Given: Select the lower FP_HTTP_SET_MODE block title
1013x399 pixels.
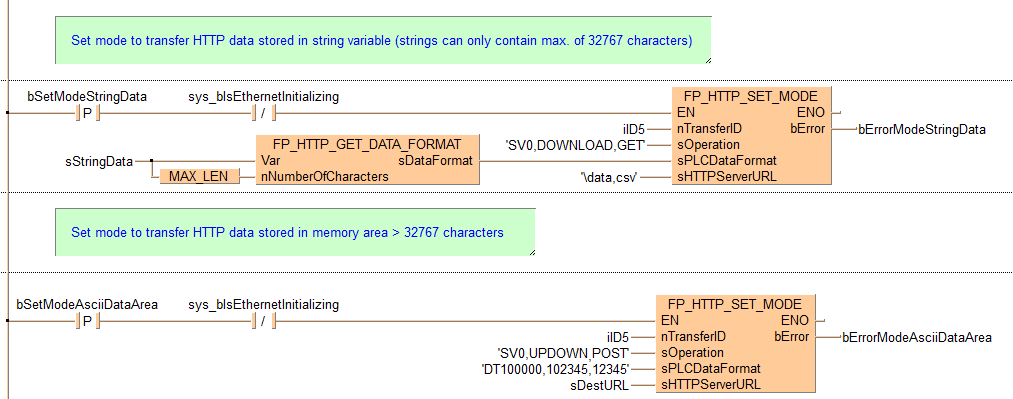Looking at the screenshot, I should pos(735,304).
